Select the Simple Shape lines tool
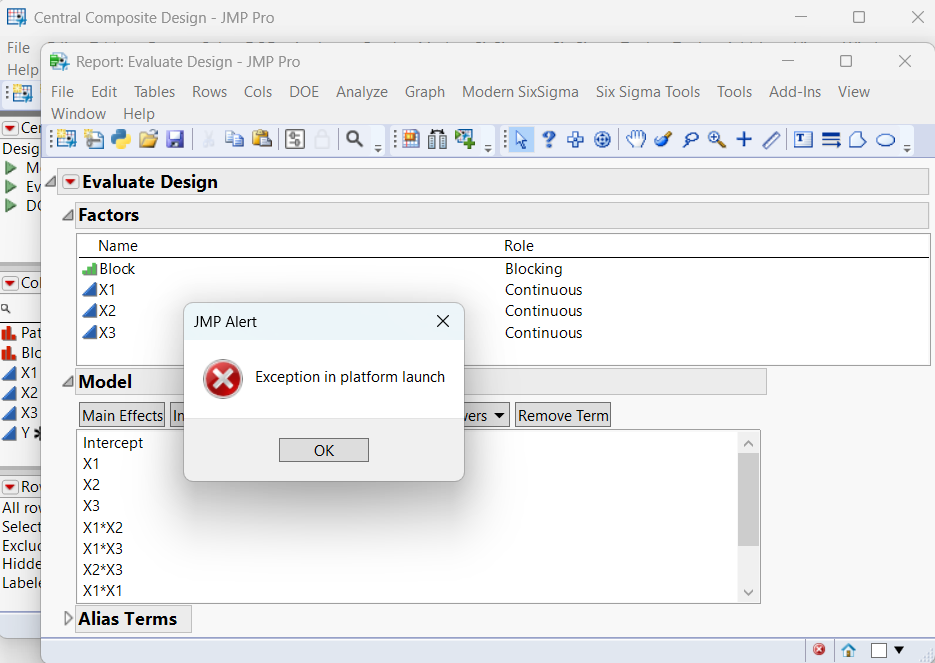This screenshot has height=663, width=935. click(x=831, y=140)
